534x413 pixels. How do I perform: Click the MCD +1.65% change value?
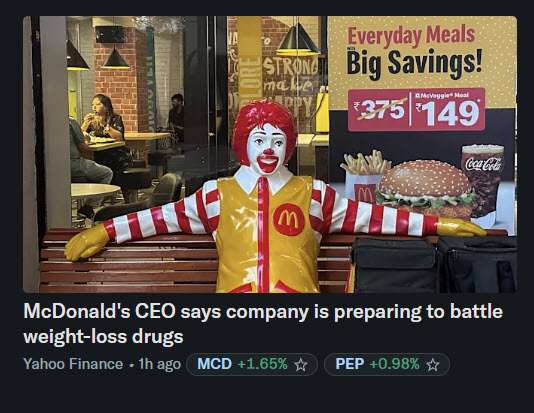(263, 364)
